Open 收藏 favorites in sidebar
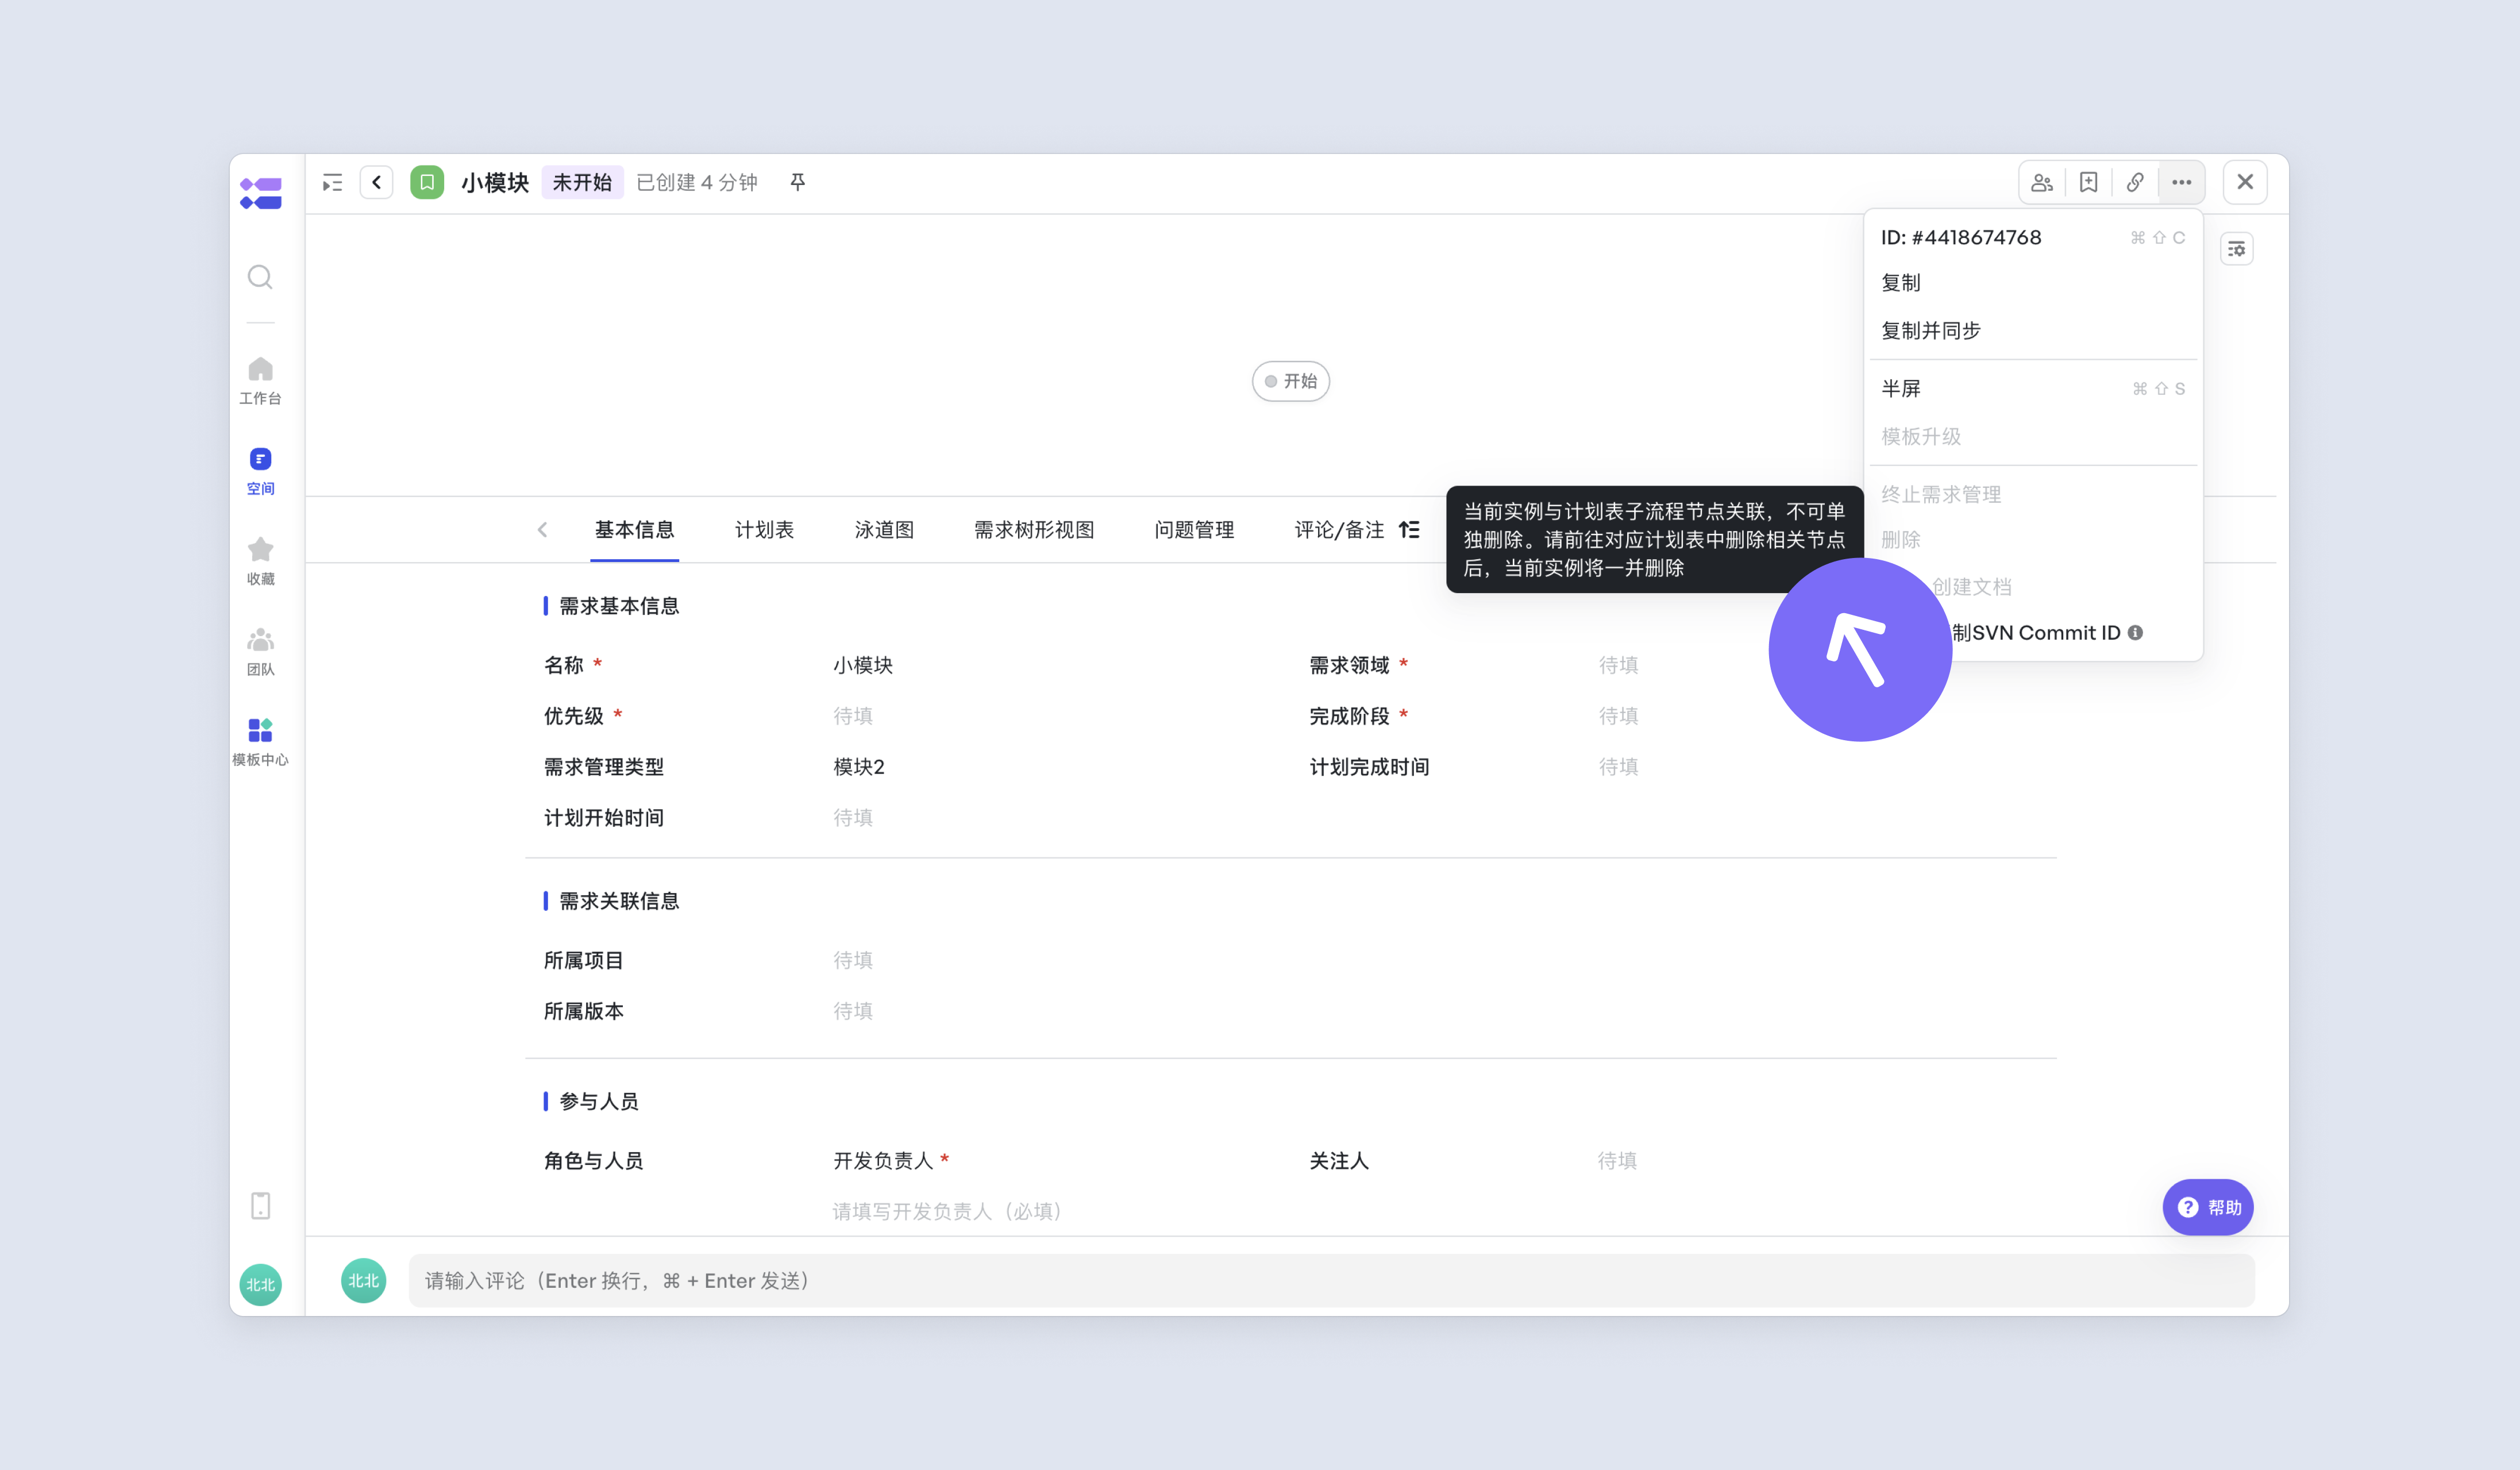2520x1470 pixels. point(260,561)
